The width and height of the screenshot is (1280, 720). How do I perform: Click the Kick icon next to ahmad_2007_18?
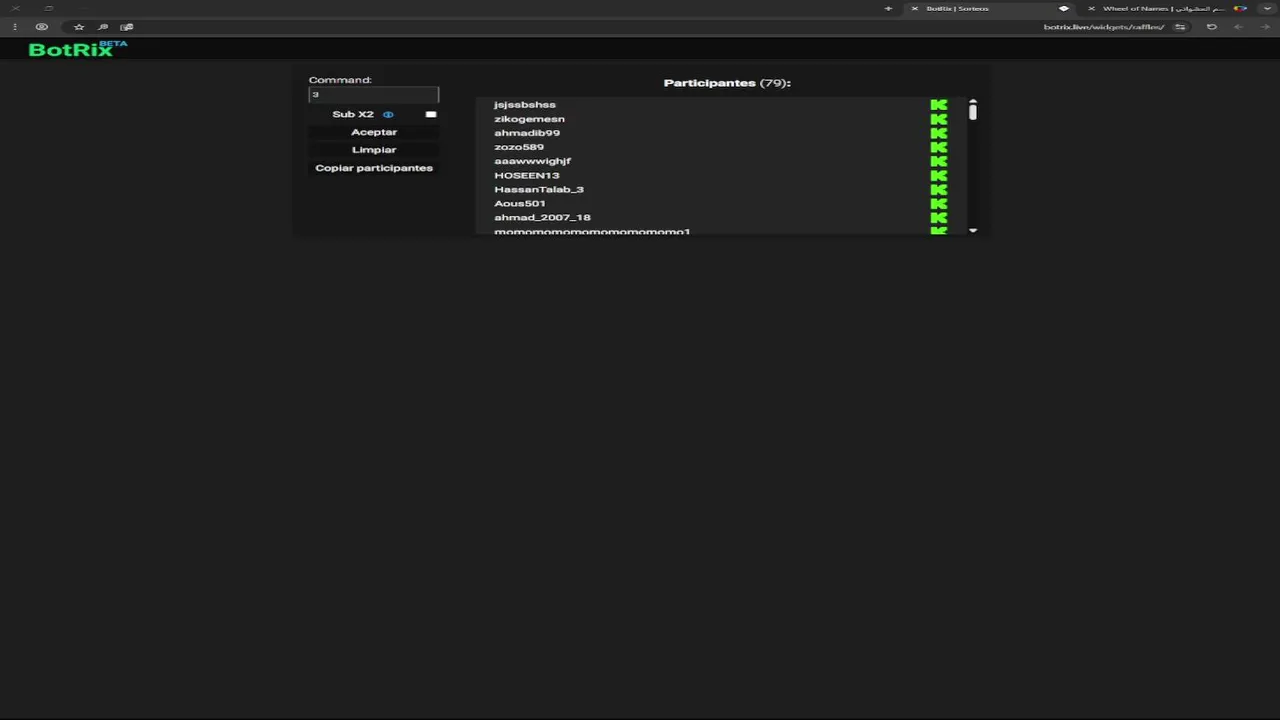coord(938,217)
